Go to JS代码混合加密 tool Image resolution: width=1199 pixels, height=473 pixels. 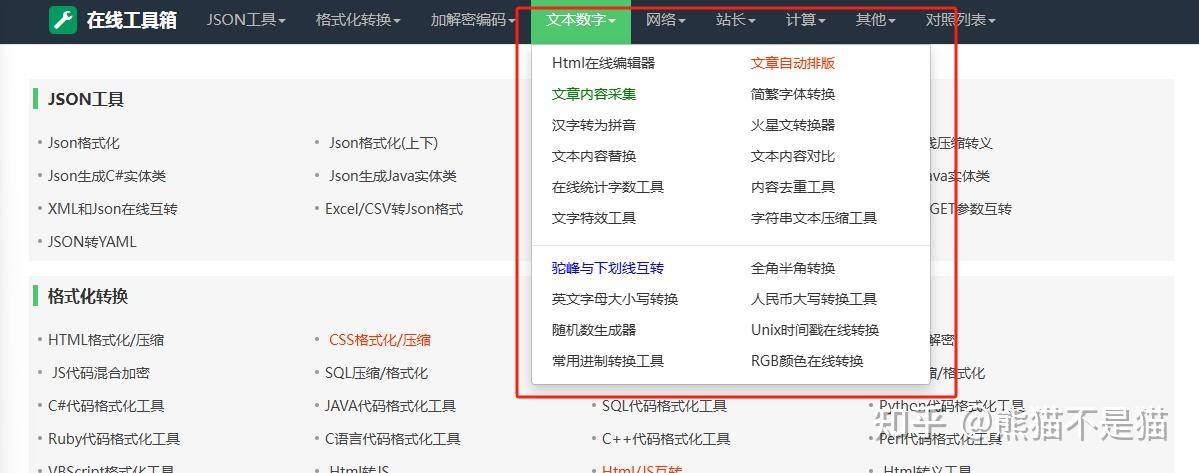coord(101,373)
